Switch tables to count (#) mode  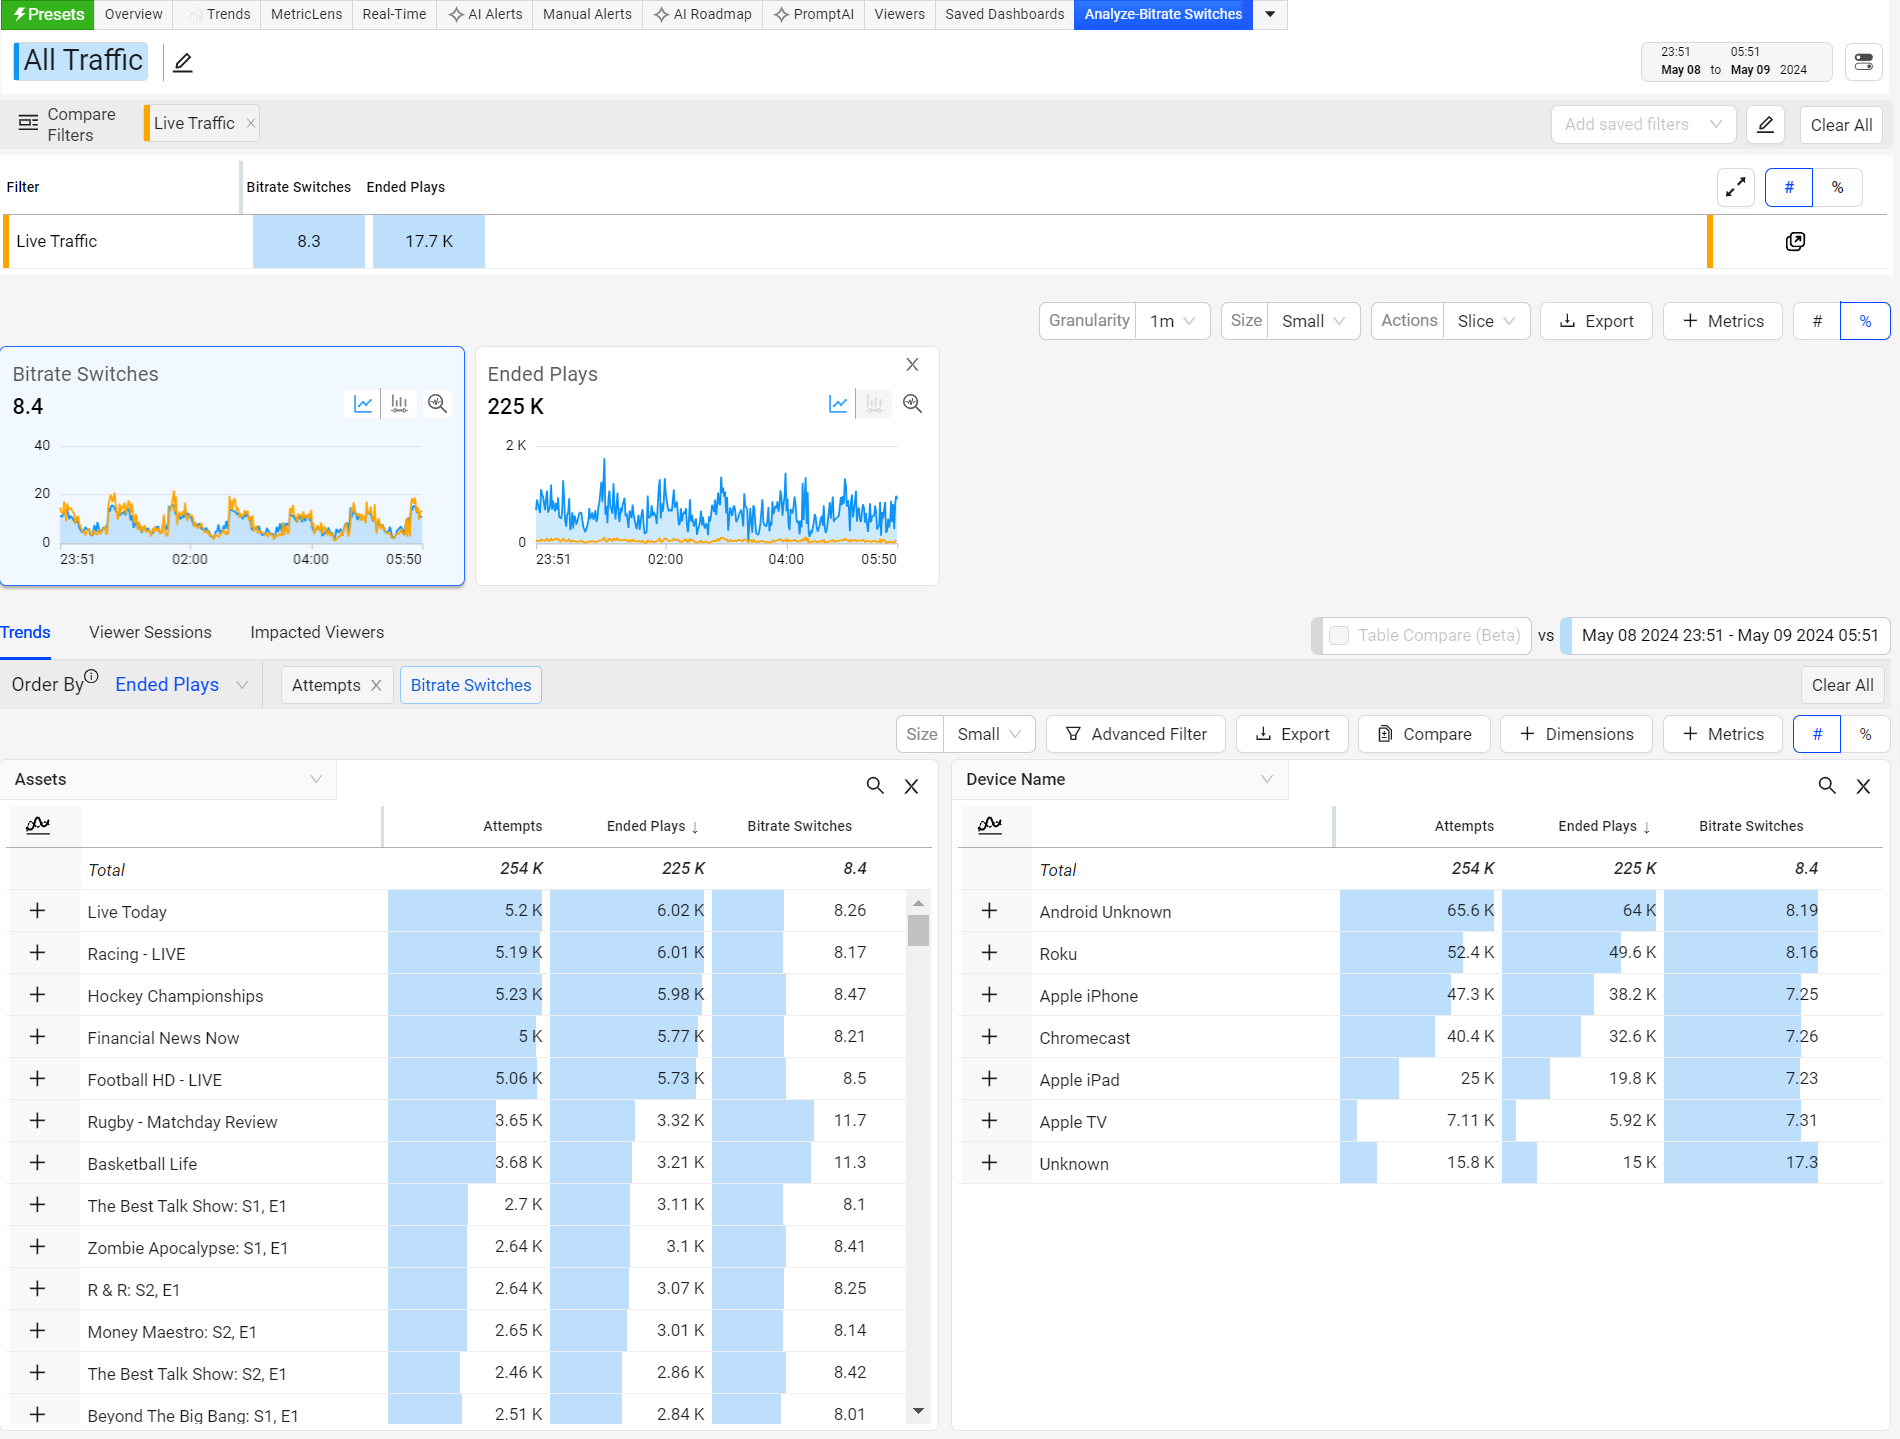tap(1817, 734)
